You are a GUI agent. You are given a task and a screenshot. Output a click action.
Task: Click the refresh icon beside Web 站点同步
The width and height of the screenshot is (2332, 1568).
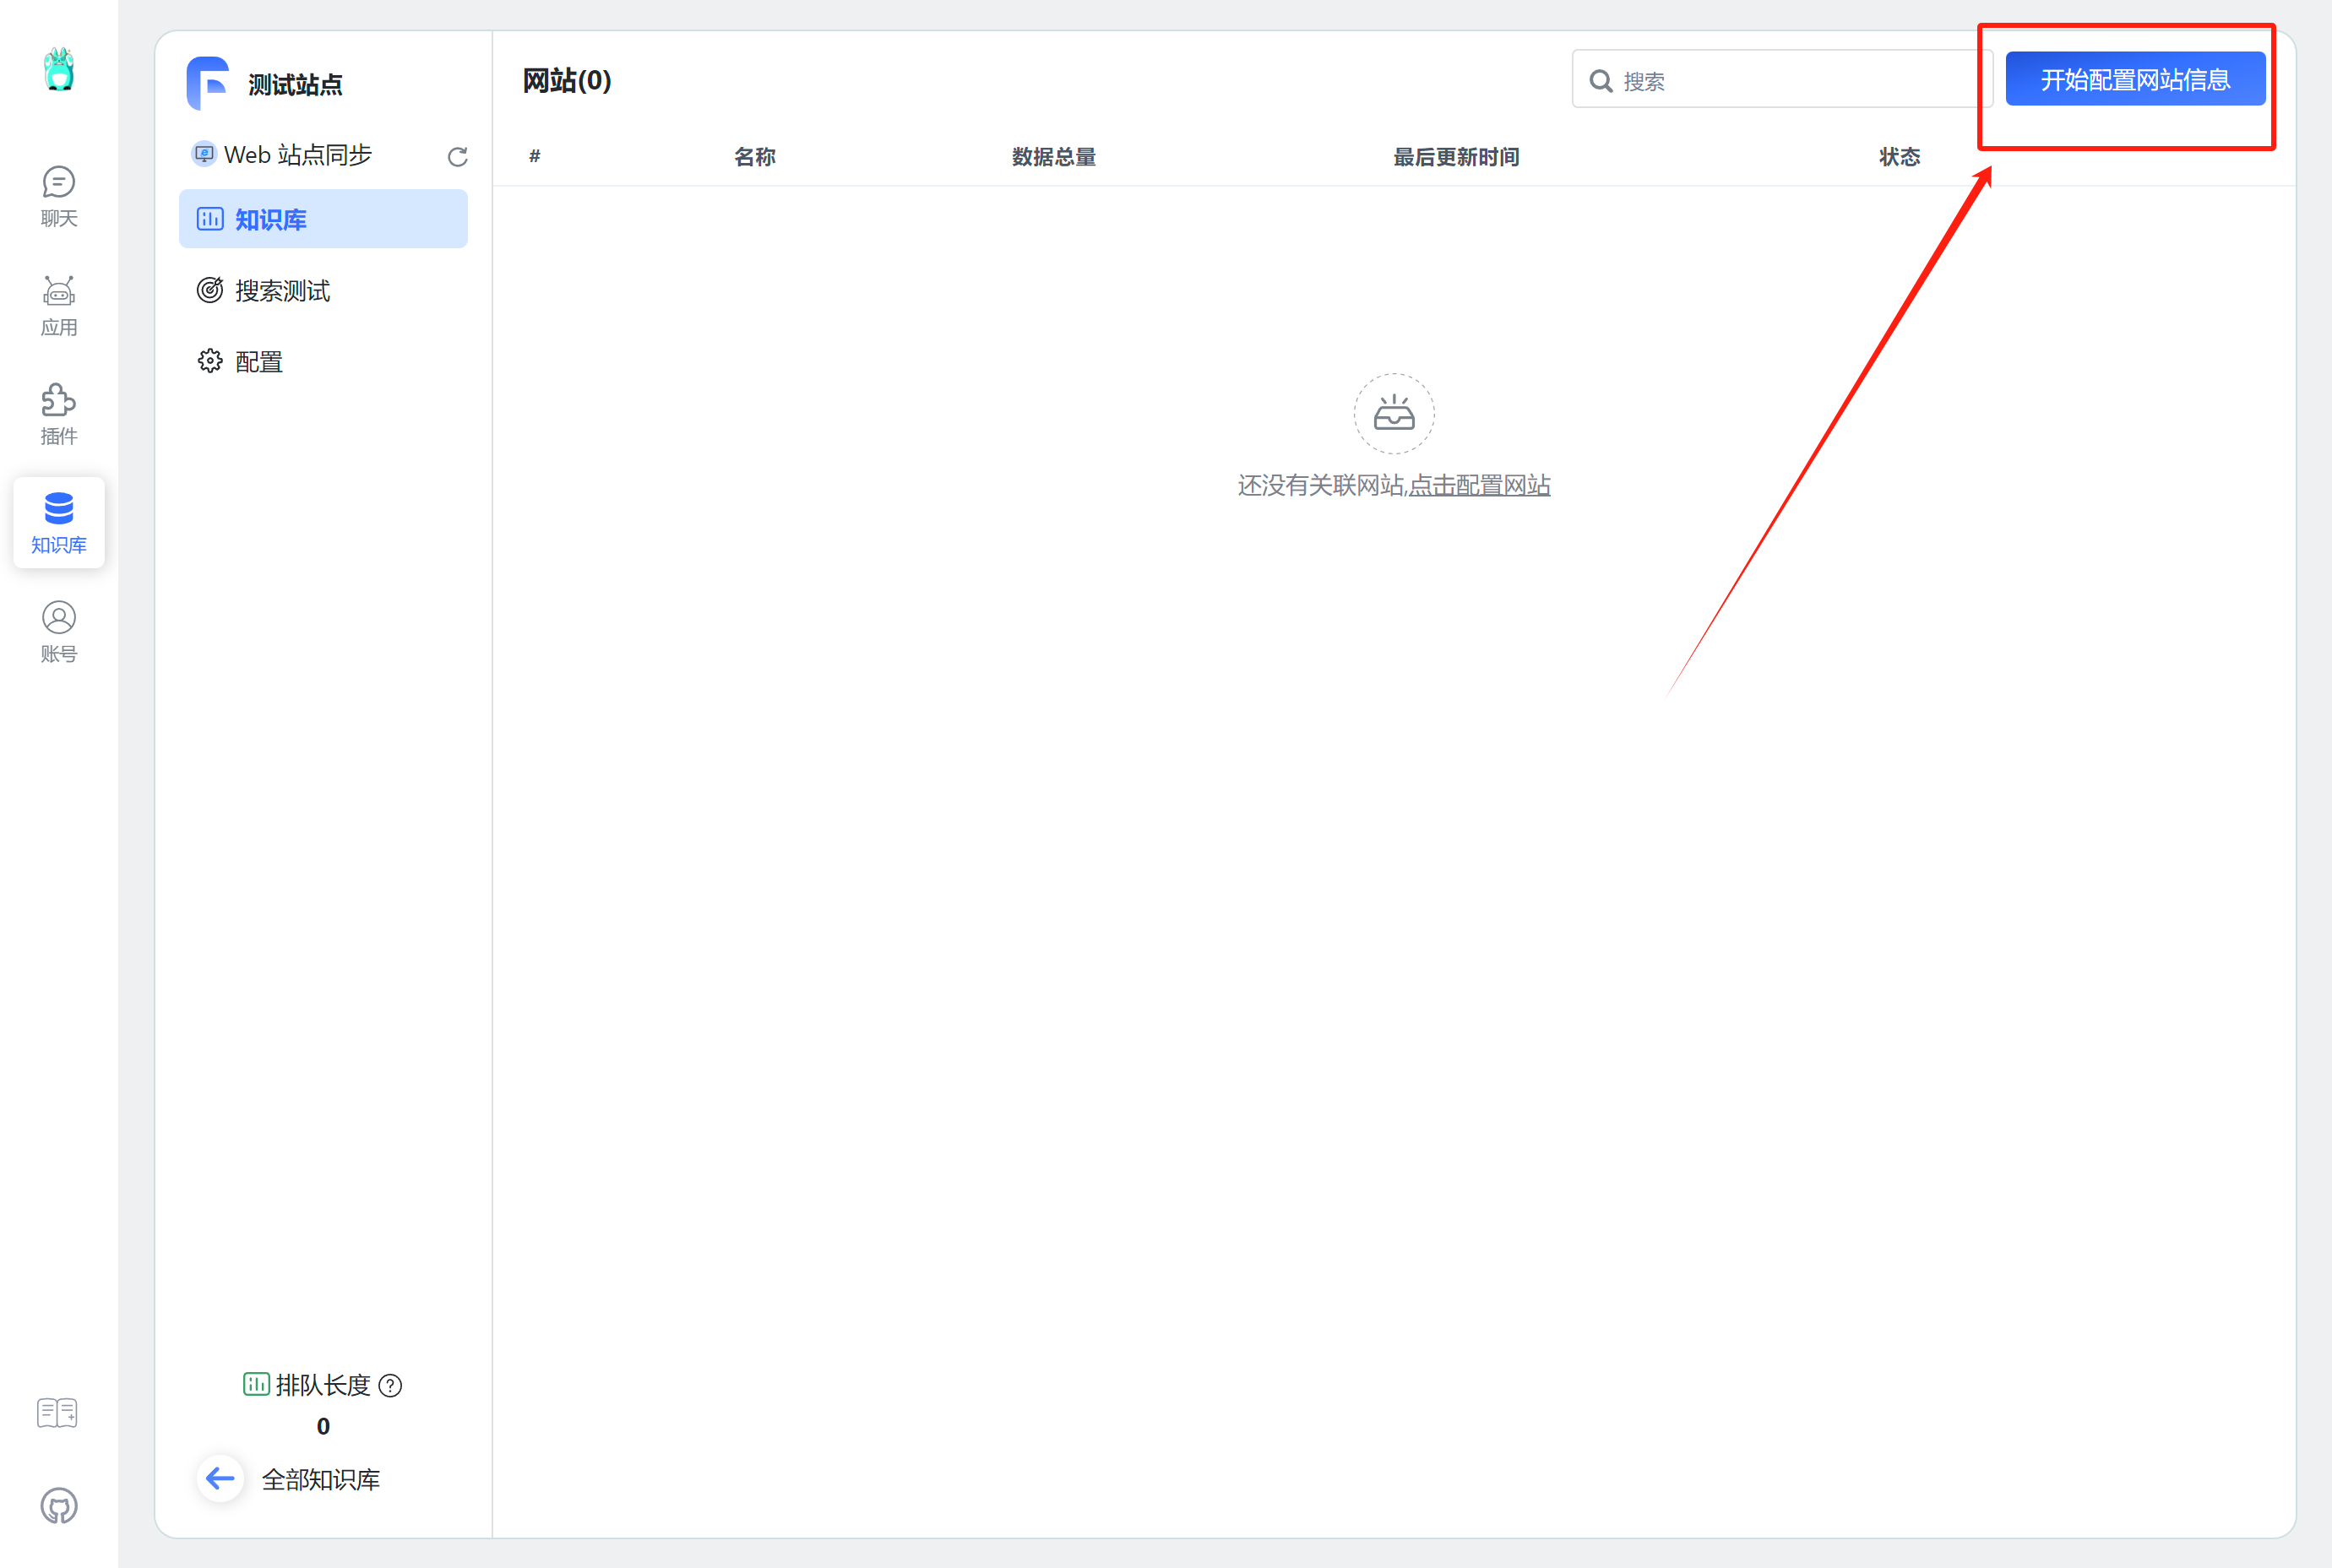coord(457,157)
